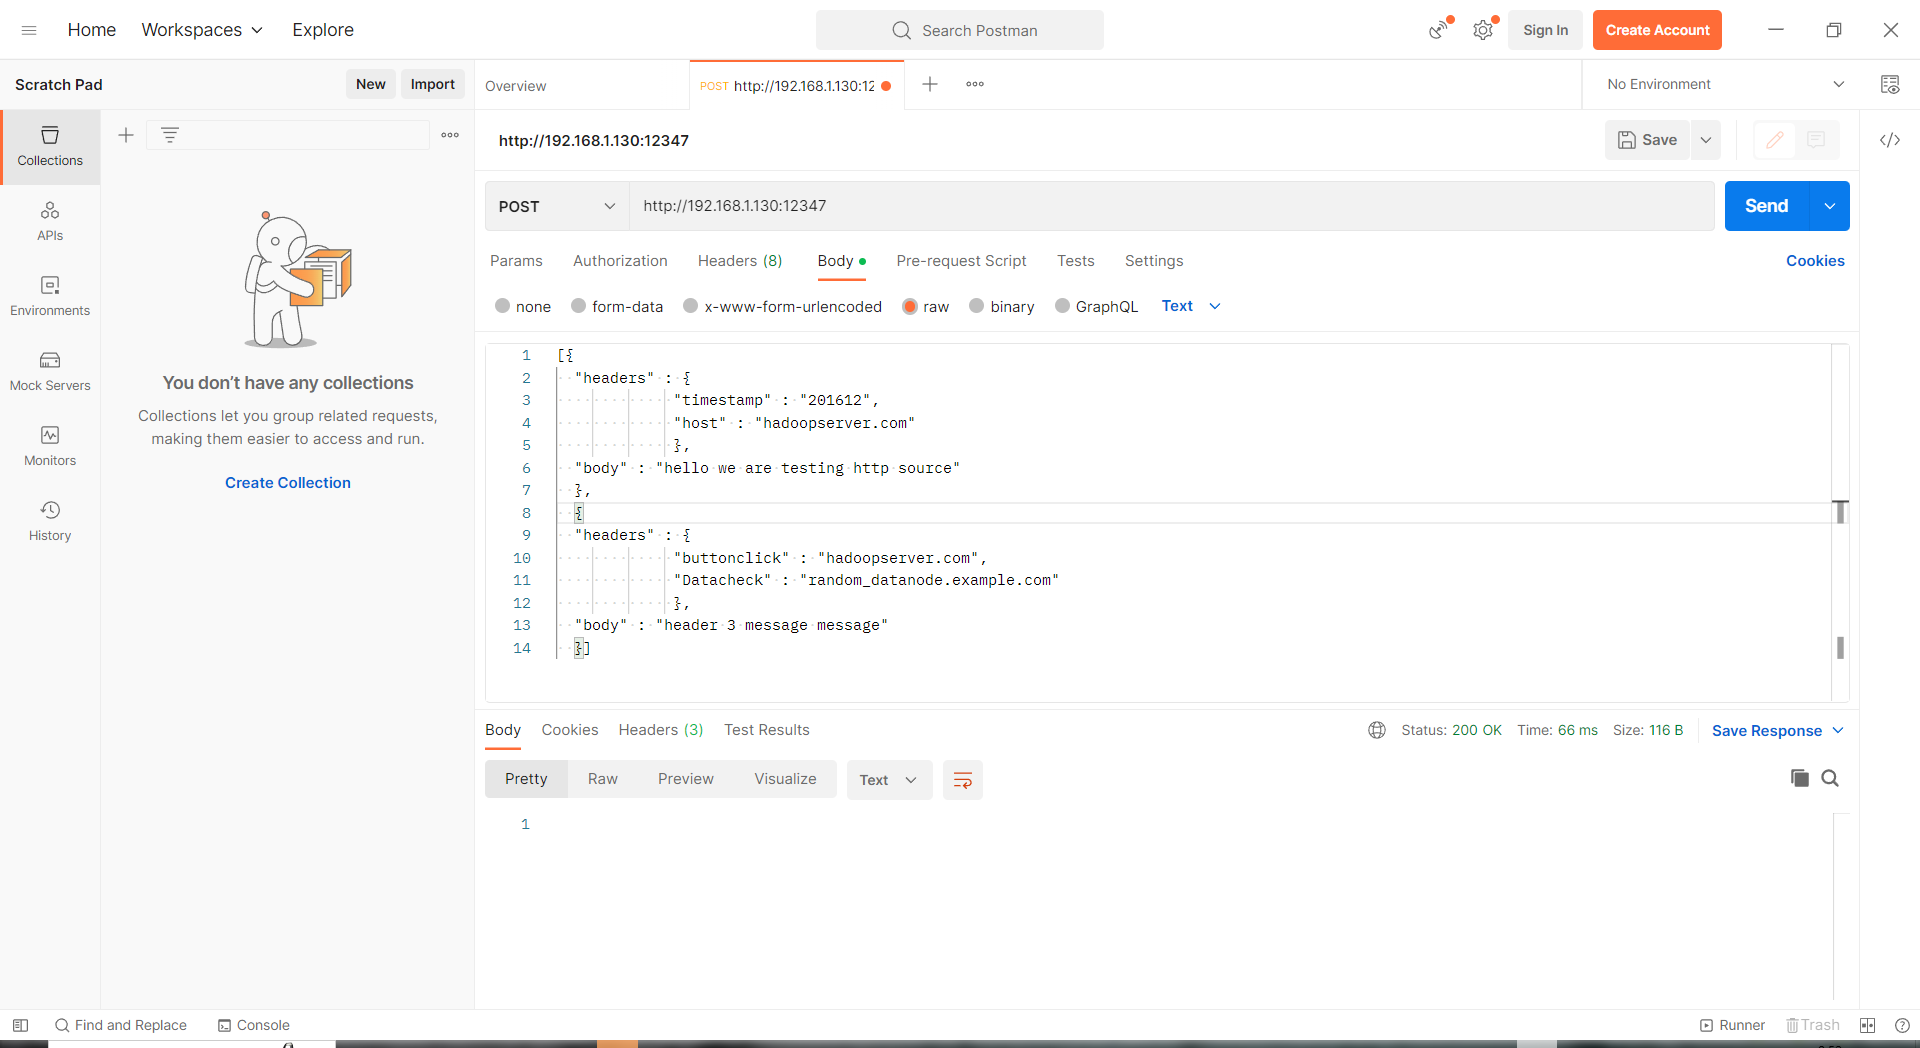This screenshot has width=1920, height=1048.
Task: Open the POST method dropdown
Action: pos(556,206)
